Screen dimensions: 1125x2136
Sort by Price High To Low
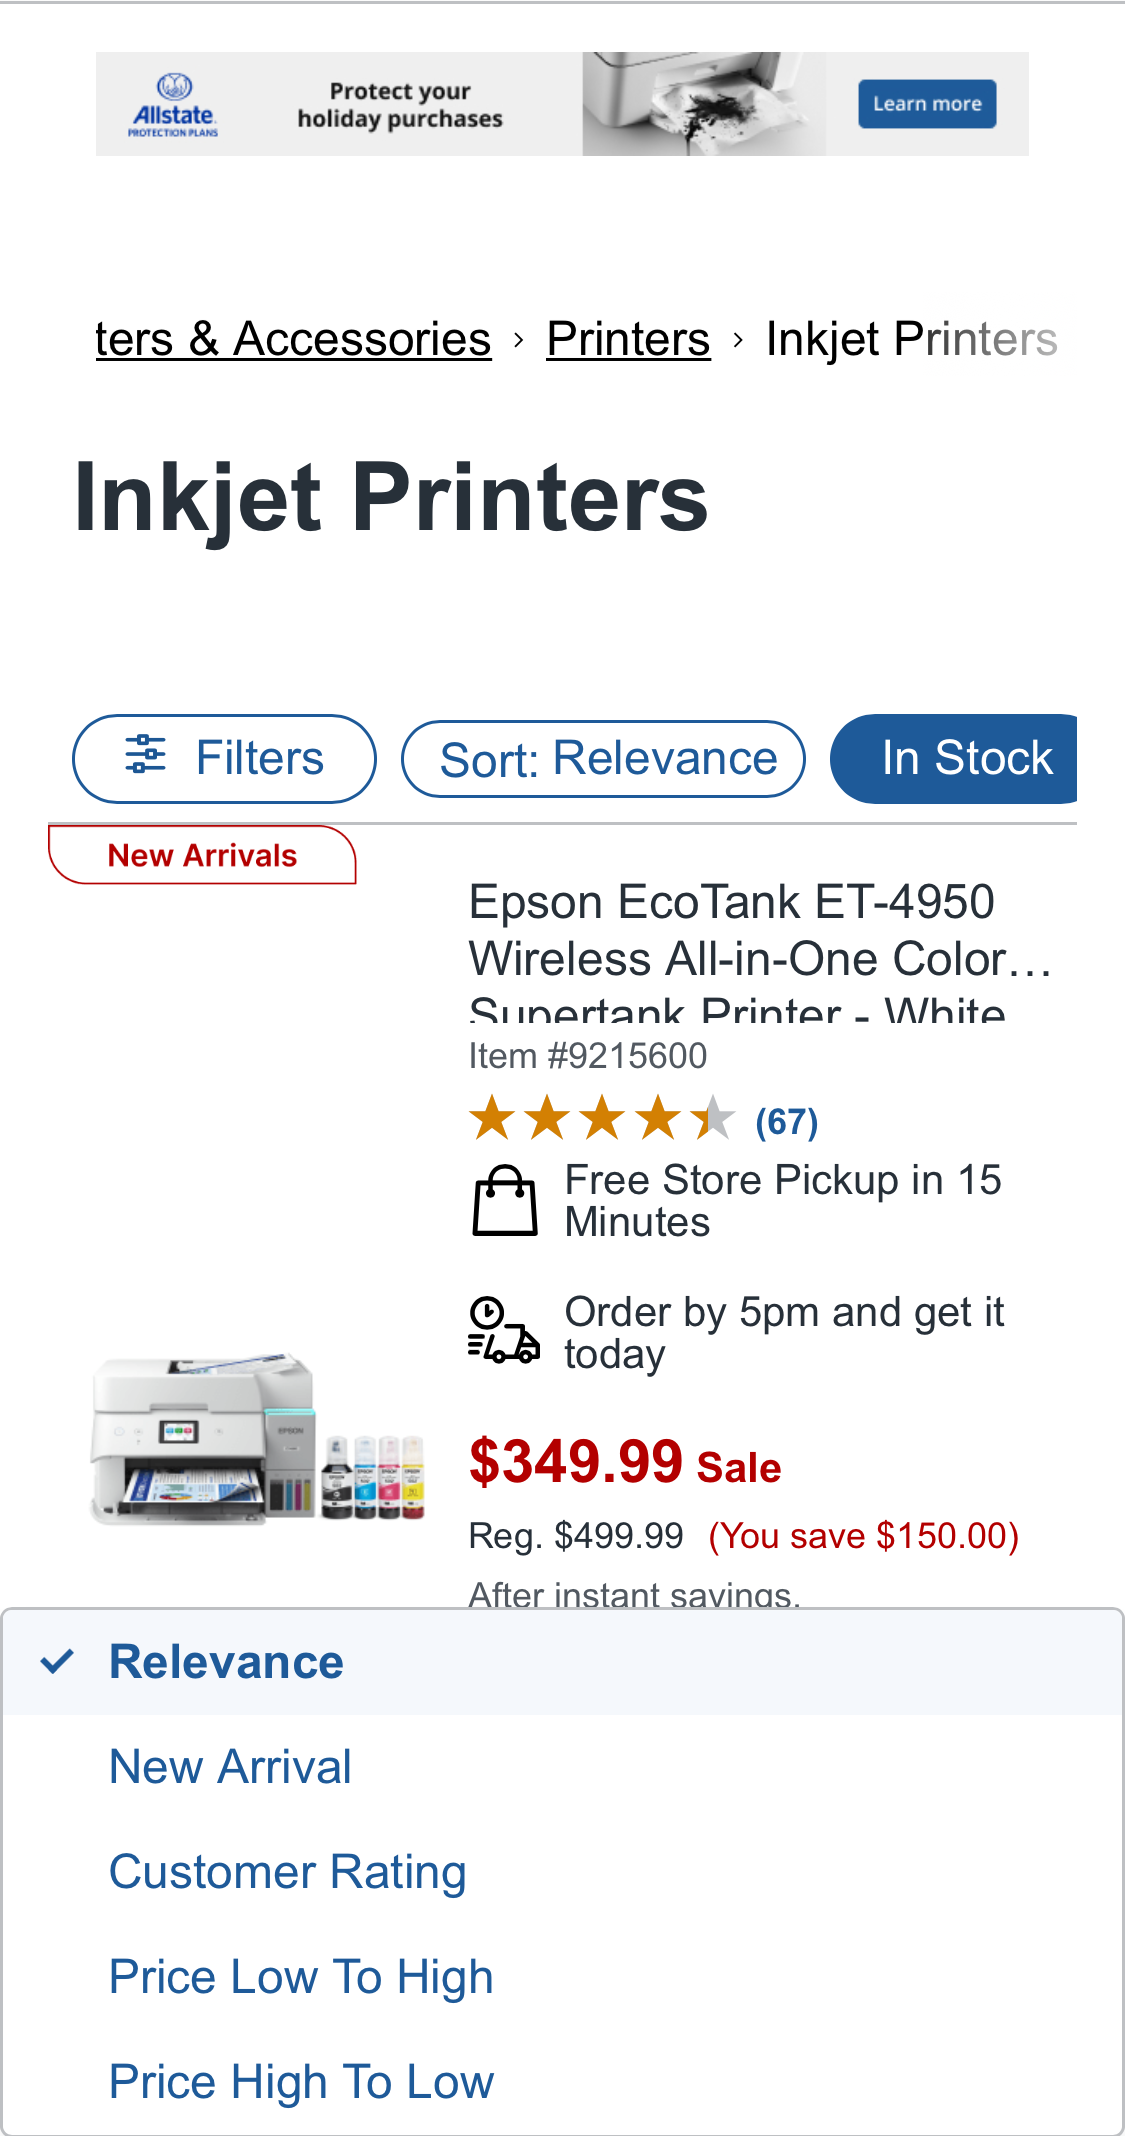point(301,2082)
